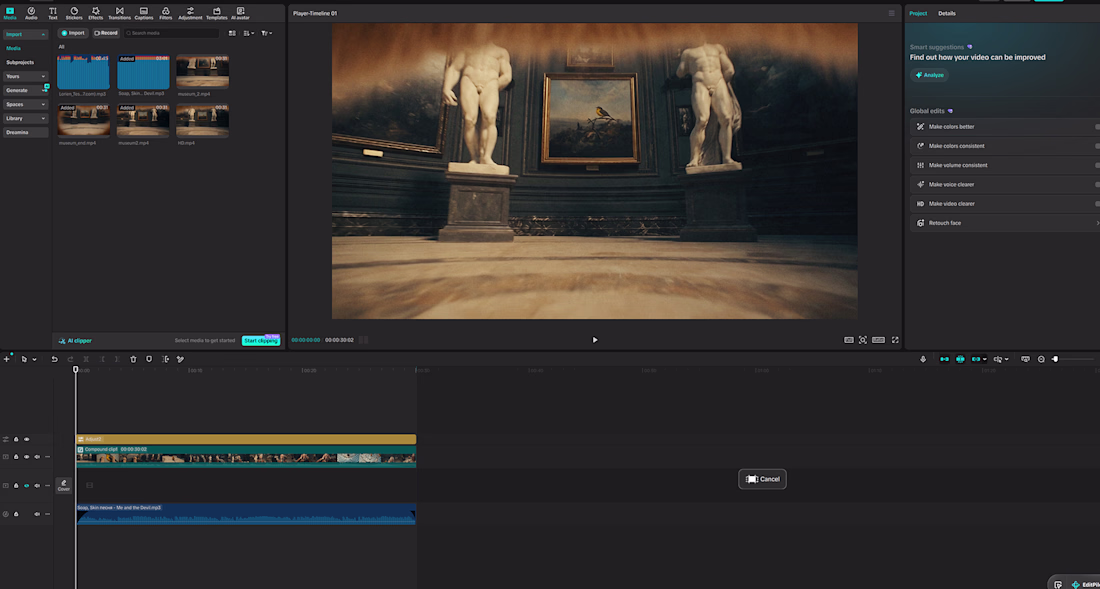Select Subprojects in the left sidebar
The image size is (1100, 589).
(20, 62)
